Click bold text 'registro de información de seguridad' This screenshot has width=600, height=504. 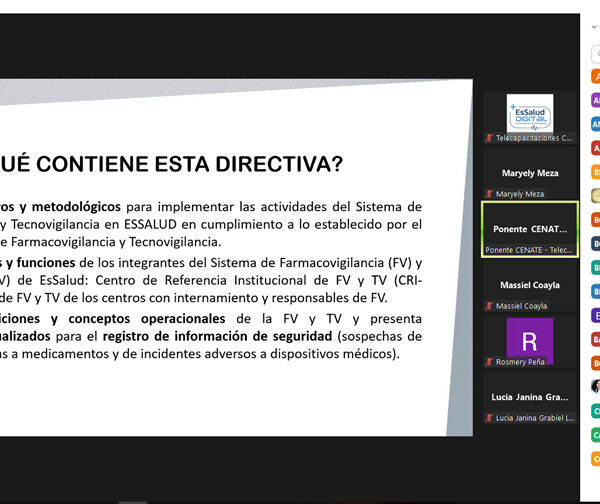point(217,336)
